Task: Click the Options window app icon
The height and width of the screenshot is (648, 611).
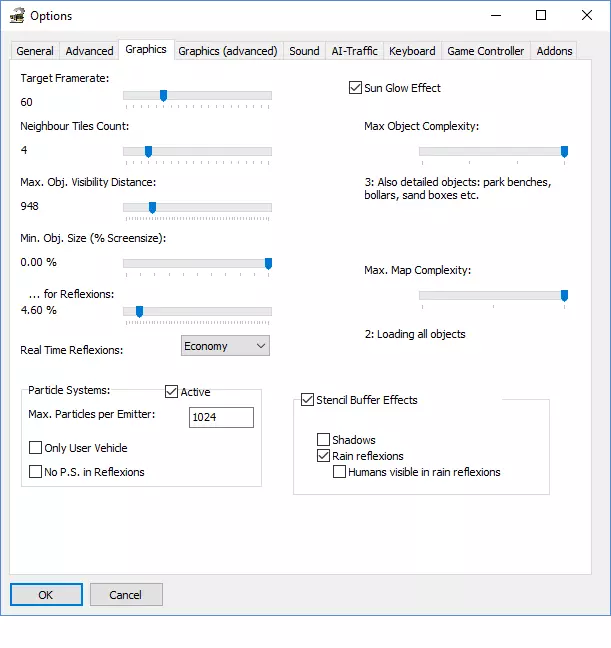Action: tap(17, 16)
